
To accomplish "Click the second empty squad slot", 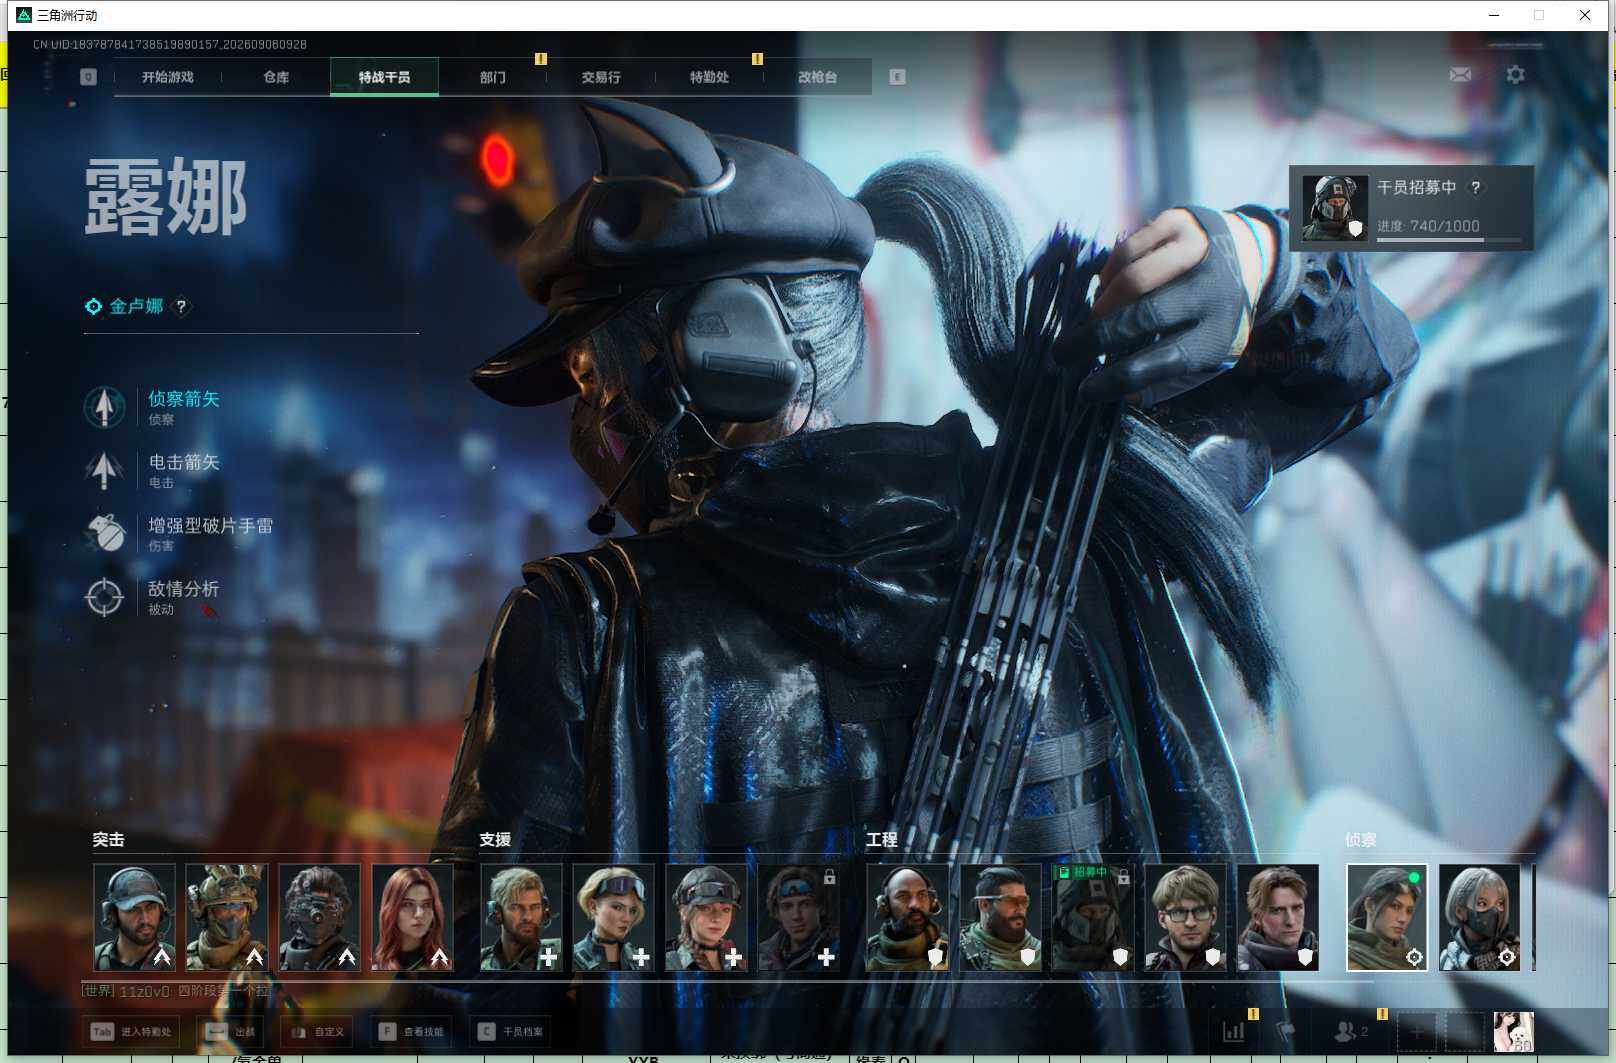I will pyautogui.click(x=1464, y=1031).
